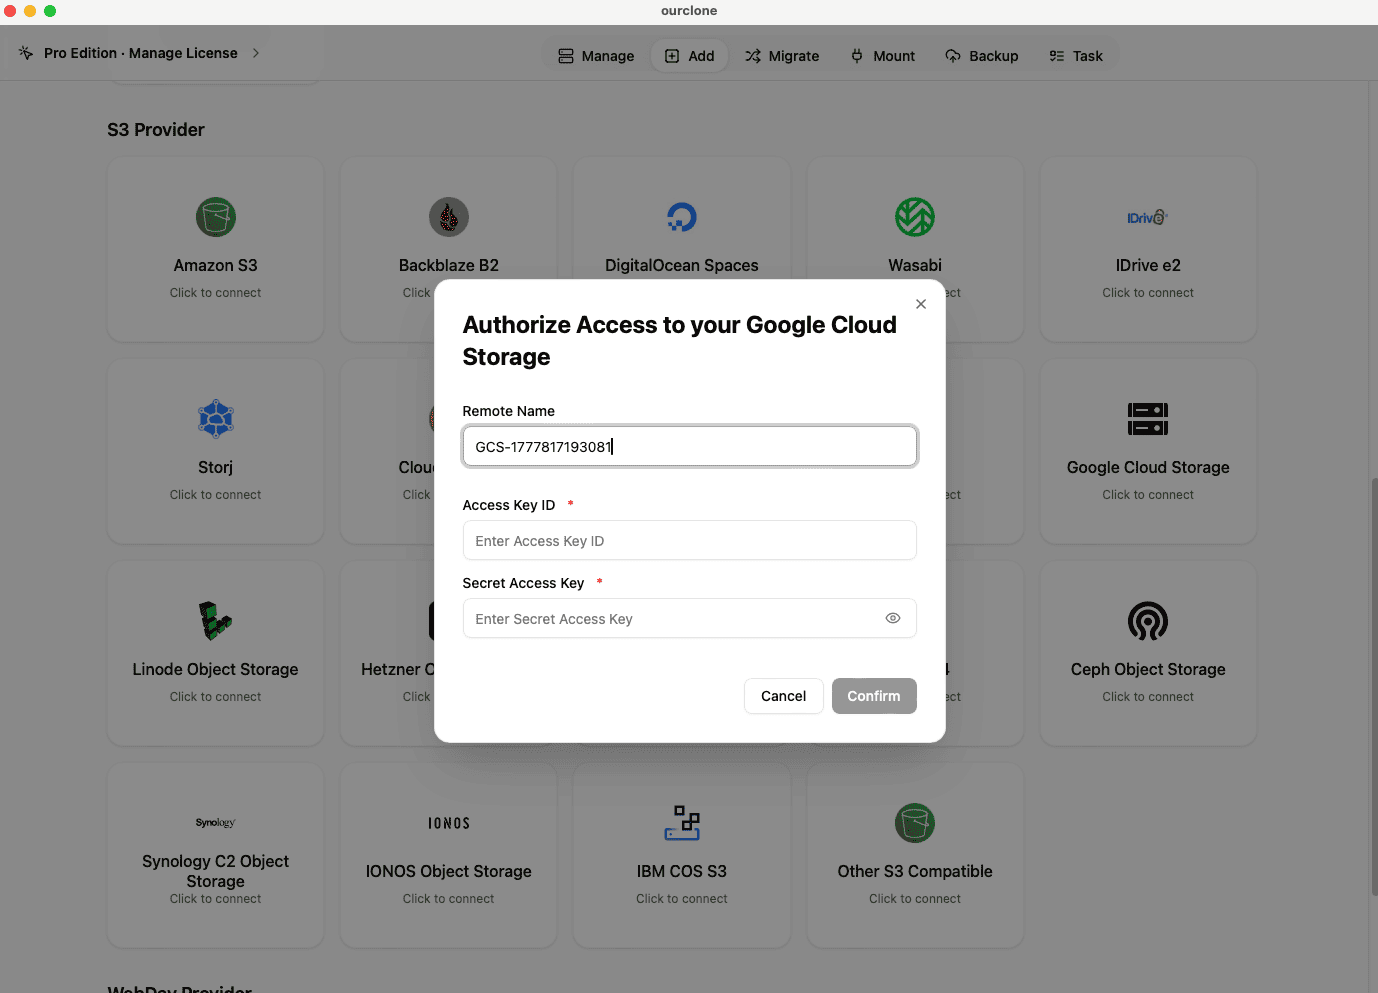This screenshot has width=1378, height=993.
Task: Click the Linode Object Storage cube icon
Action: point(216,621)
